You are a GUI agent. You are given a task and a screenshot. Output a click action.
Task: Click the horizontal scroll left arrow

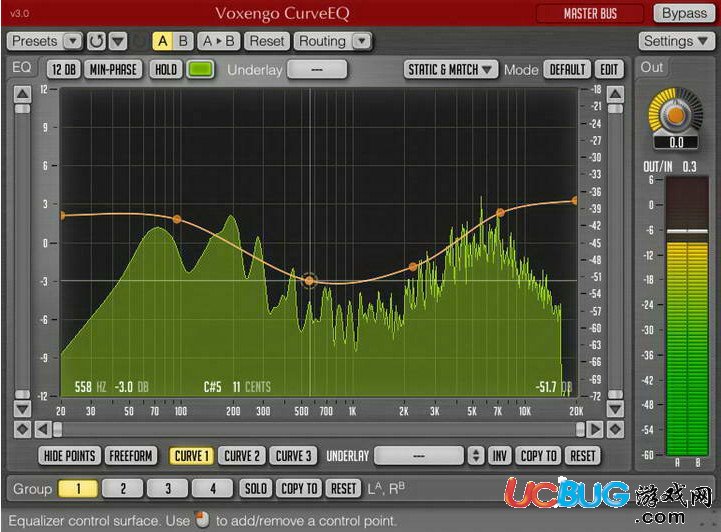tap(43, 429)
